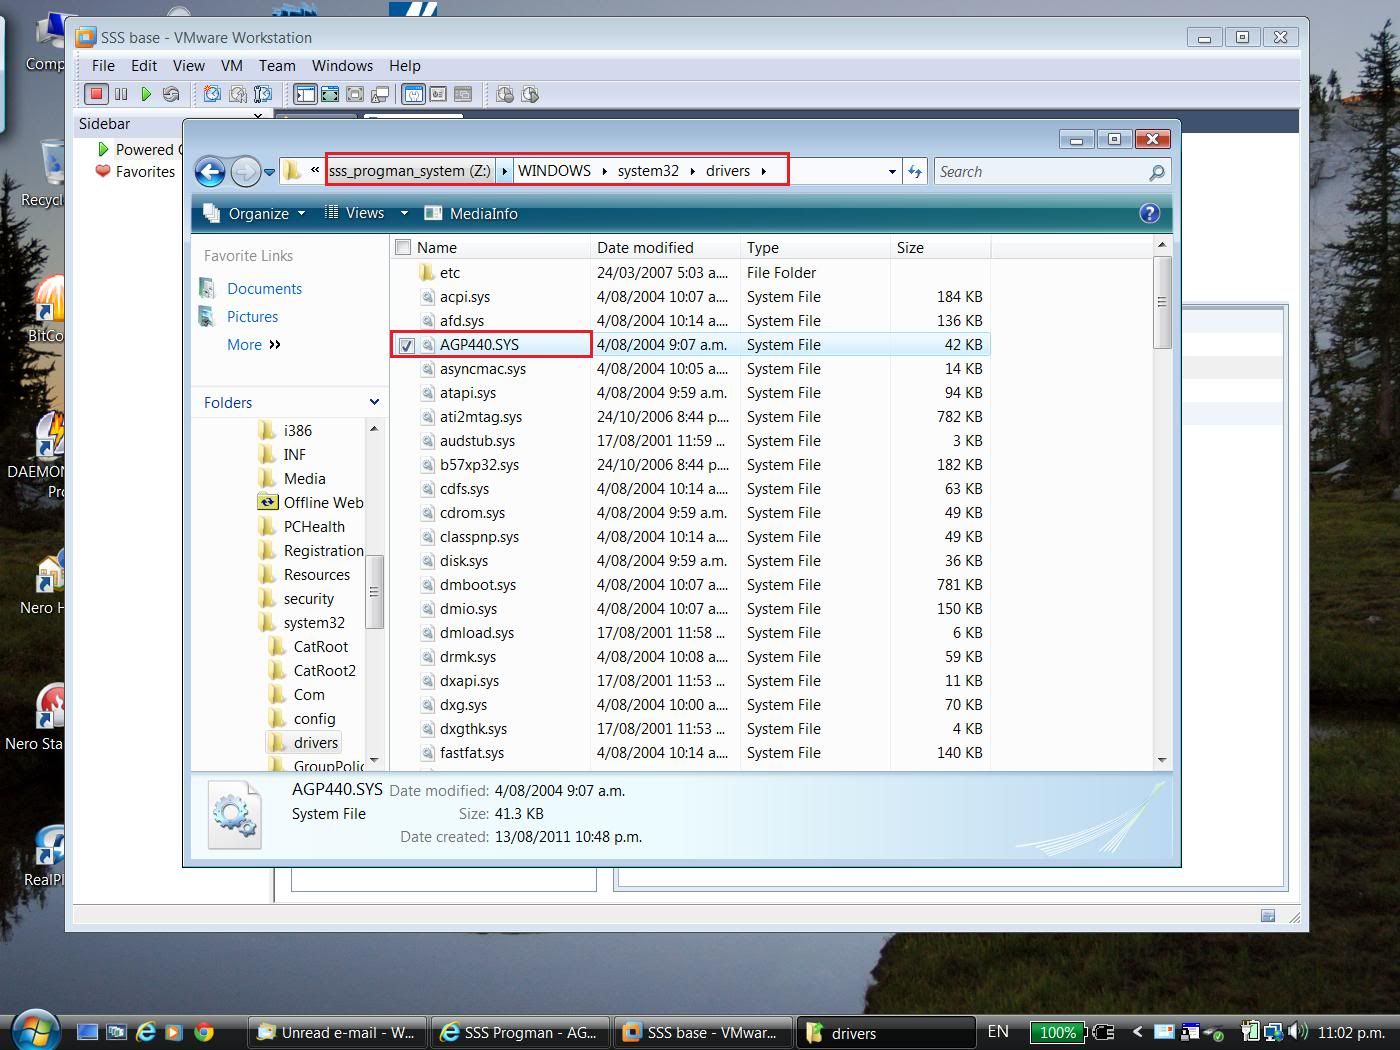Viewport: 1400px width, 1050px height.
Task: Expand More favorite links chevron
Action: [275, 344]
